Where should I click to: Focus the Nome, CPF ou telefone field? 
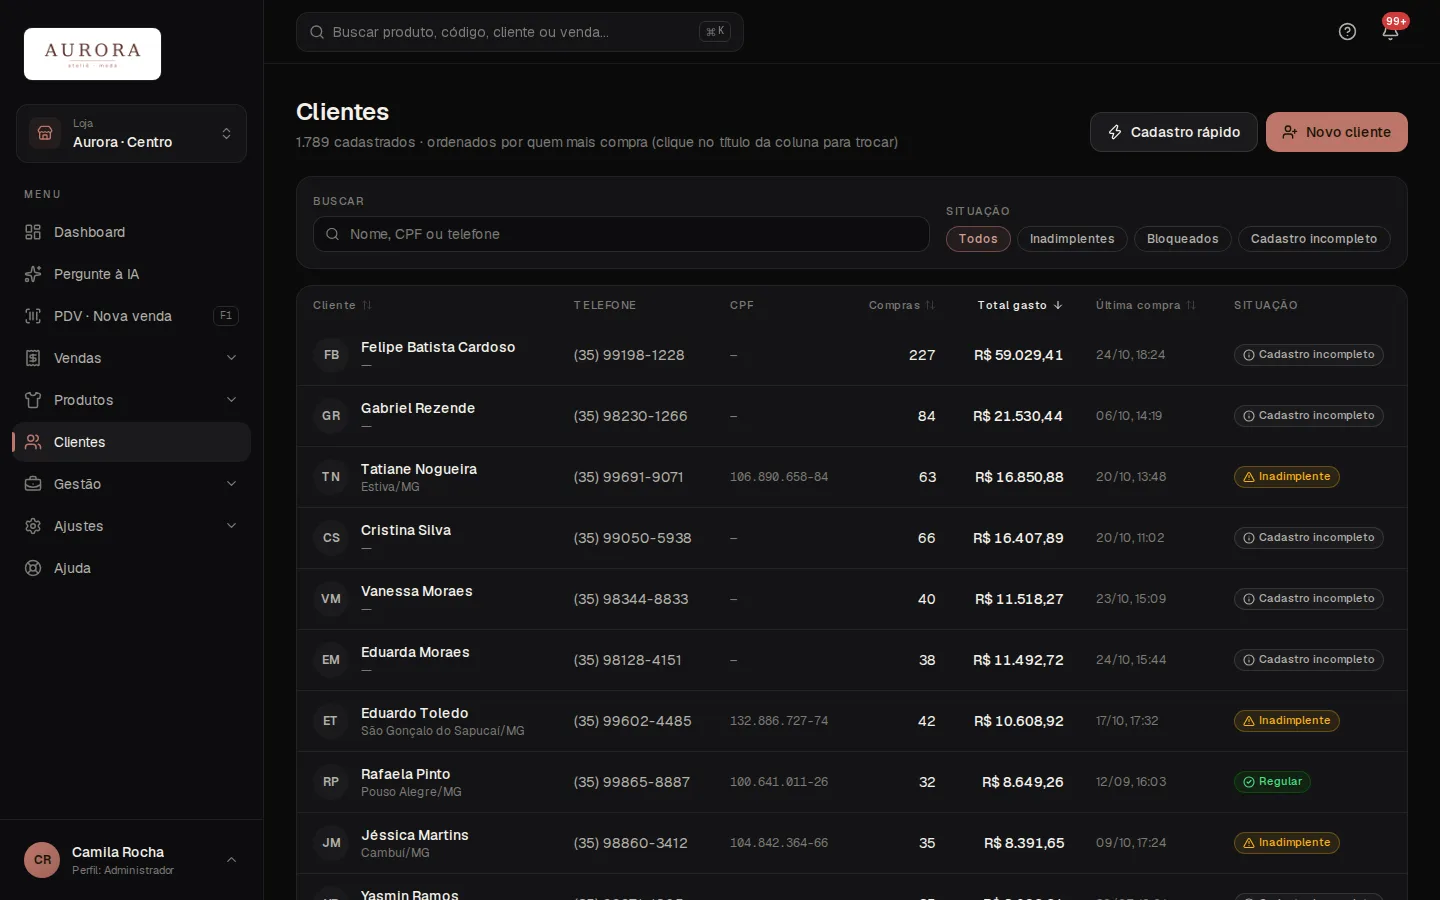pos(621,234)
